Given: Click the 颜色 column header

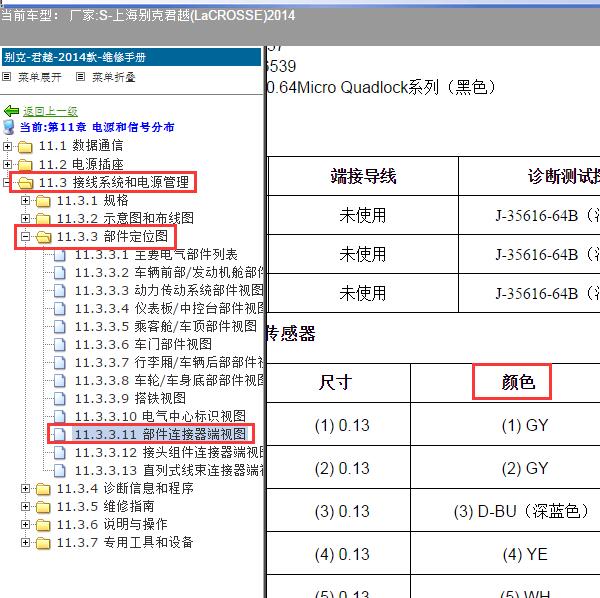Looking at the screenshot, I should coord(518,382).
